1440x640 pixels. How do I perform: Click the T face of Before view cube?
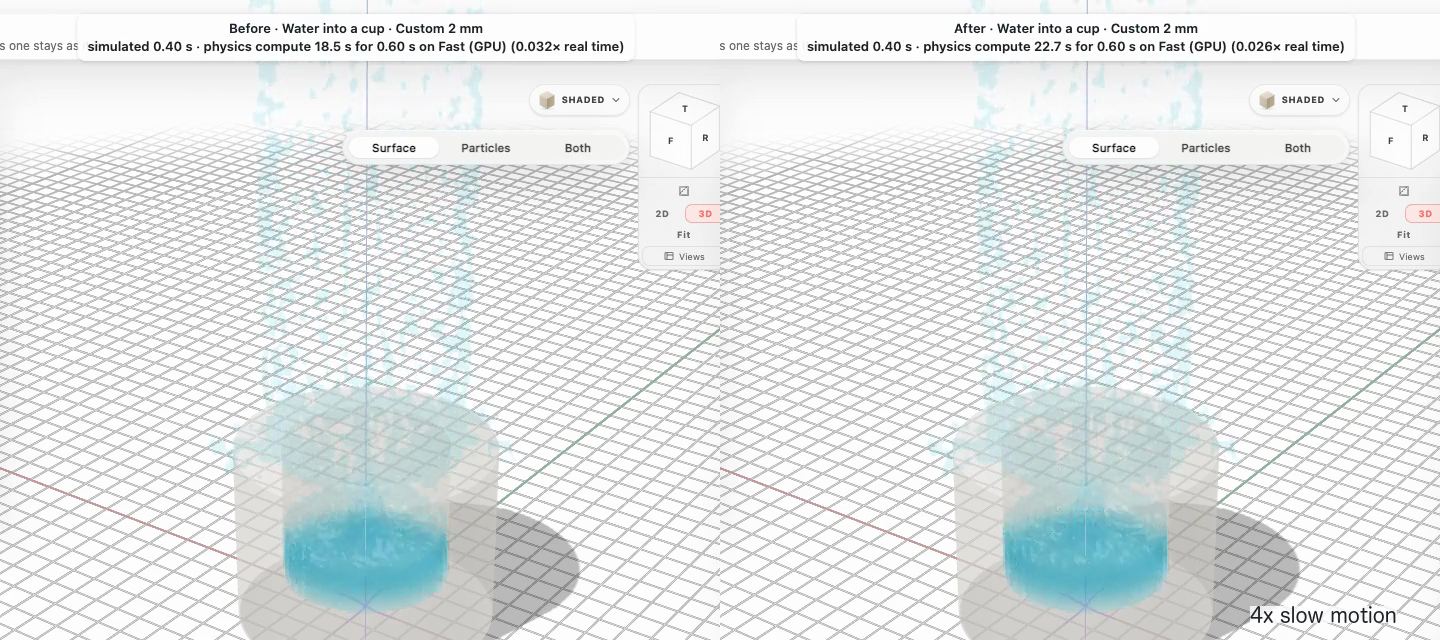tap(685, 108)
